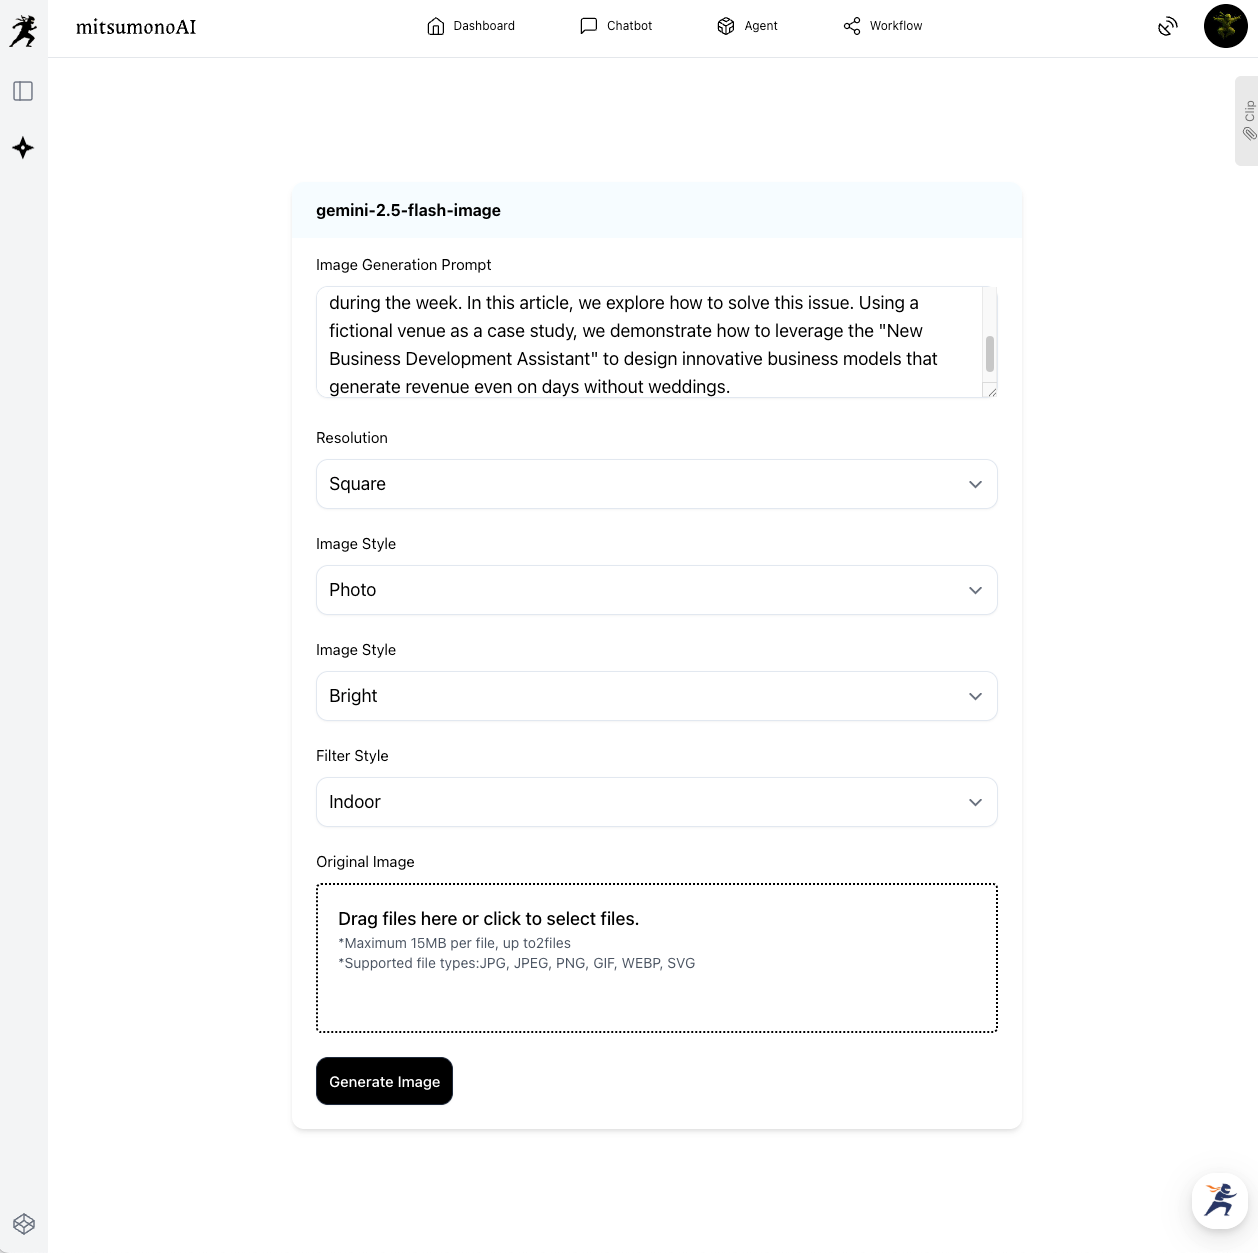
Task: Click the prompt textarea scrollbar thumb
Action: 990,353
